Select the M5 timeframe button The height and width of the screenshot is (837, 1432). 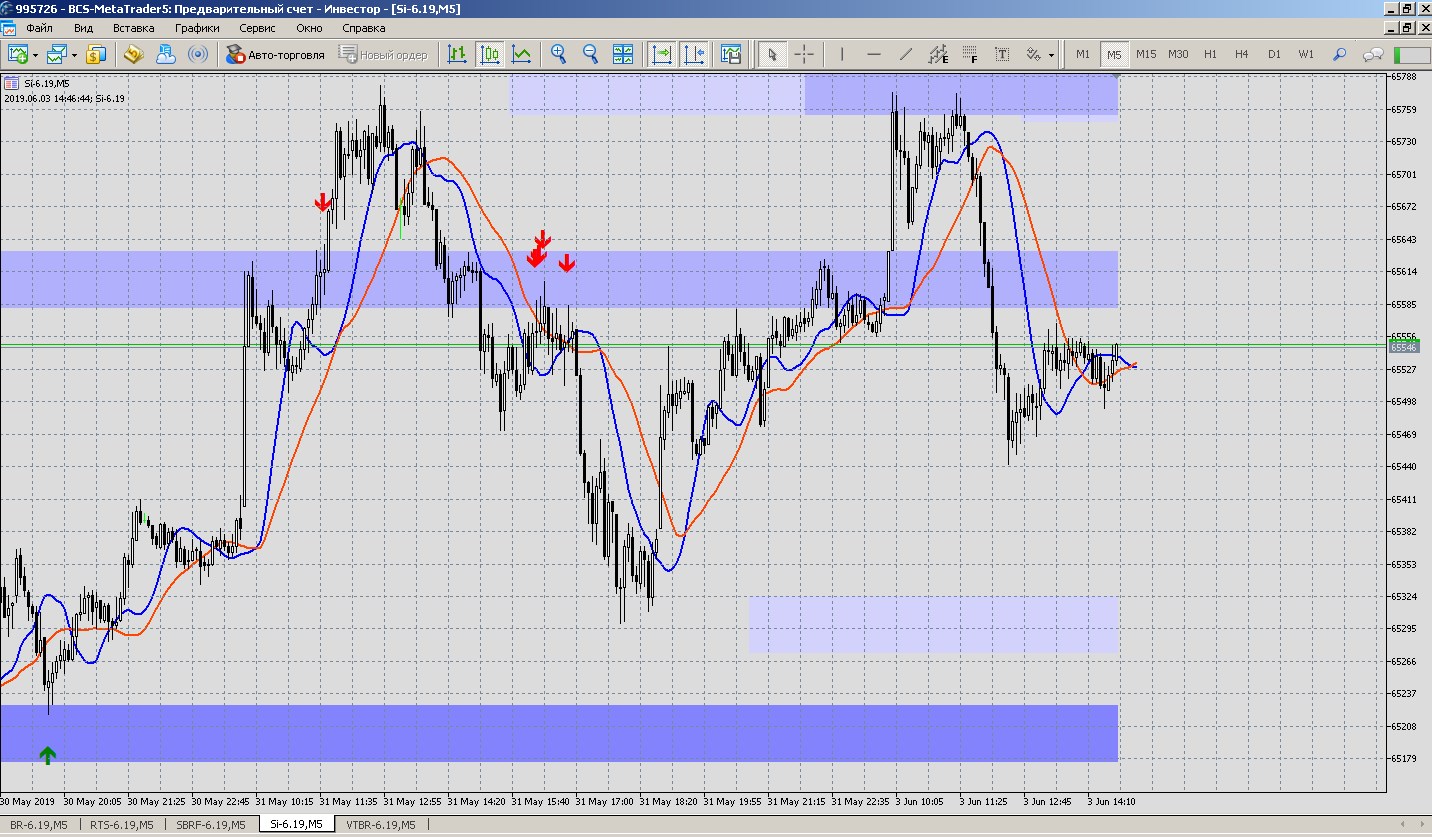point(1114,54)
